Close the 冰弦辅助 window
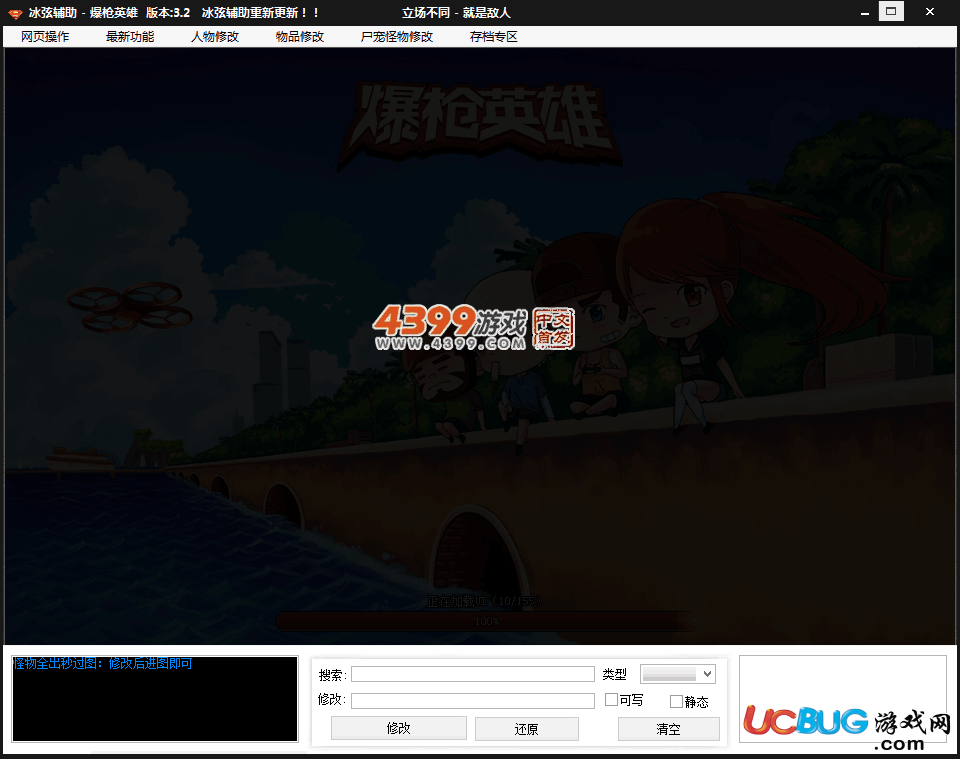 [x=929, y=12]
